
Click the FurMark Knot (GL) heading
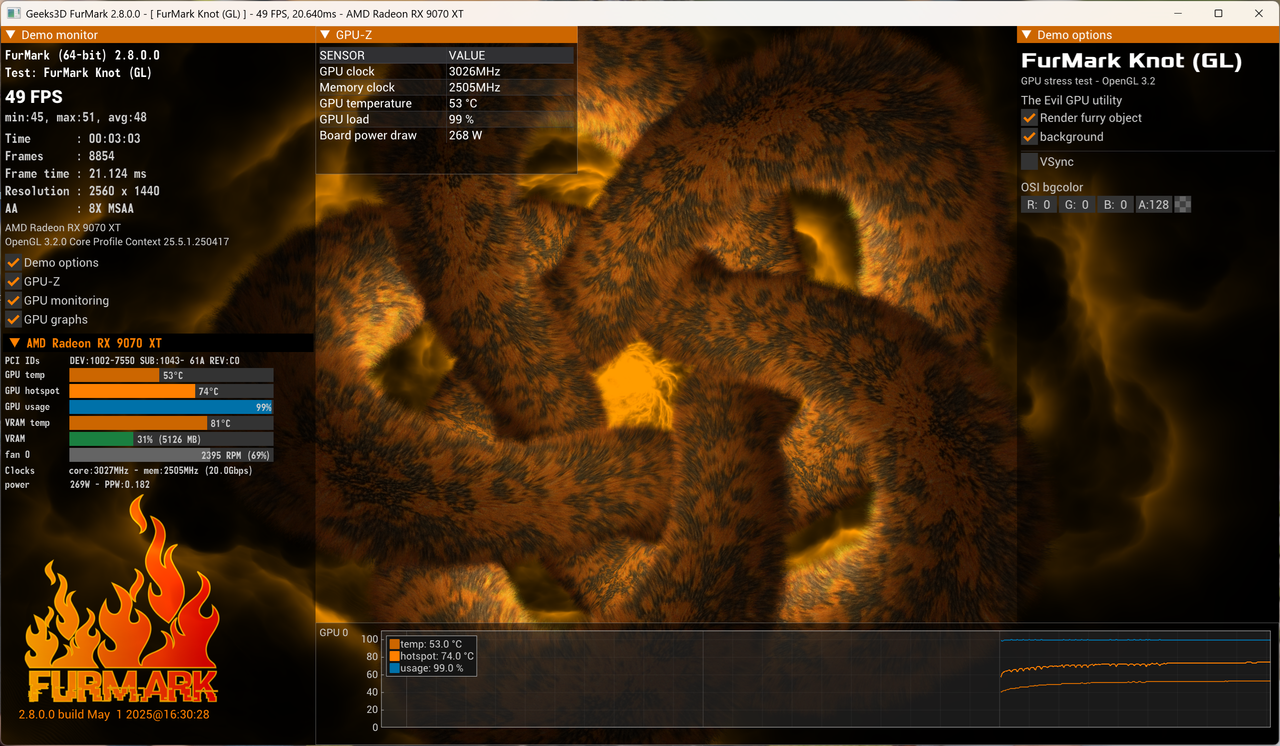point(1131,61)
